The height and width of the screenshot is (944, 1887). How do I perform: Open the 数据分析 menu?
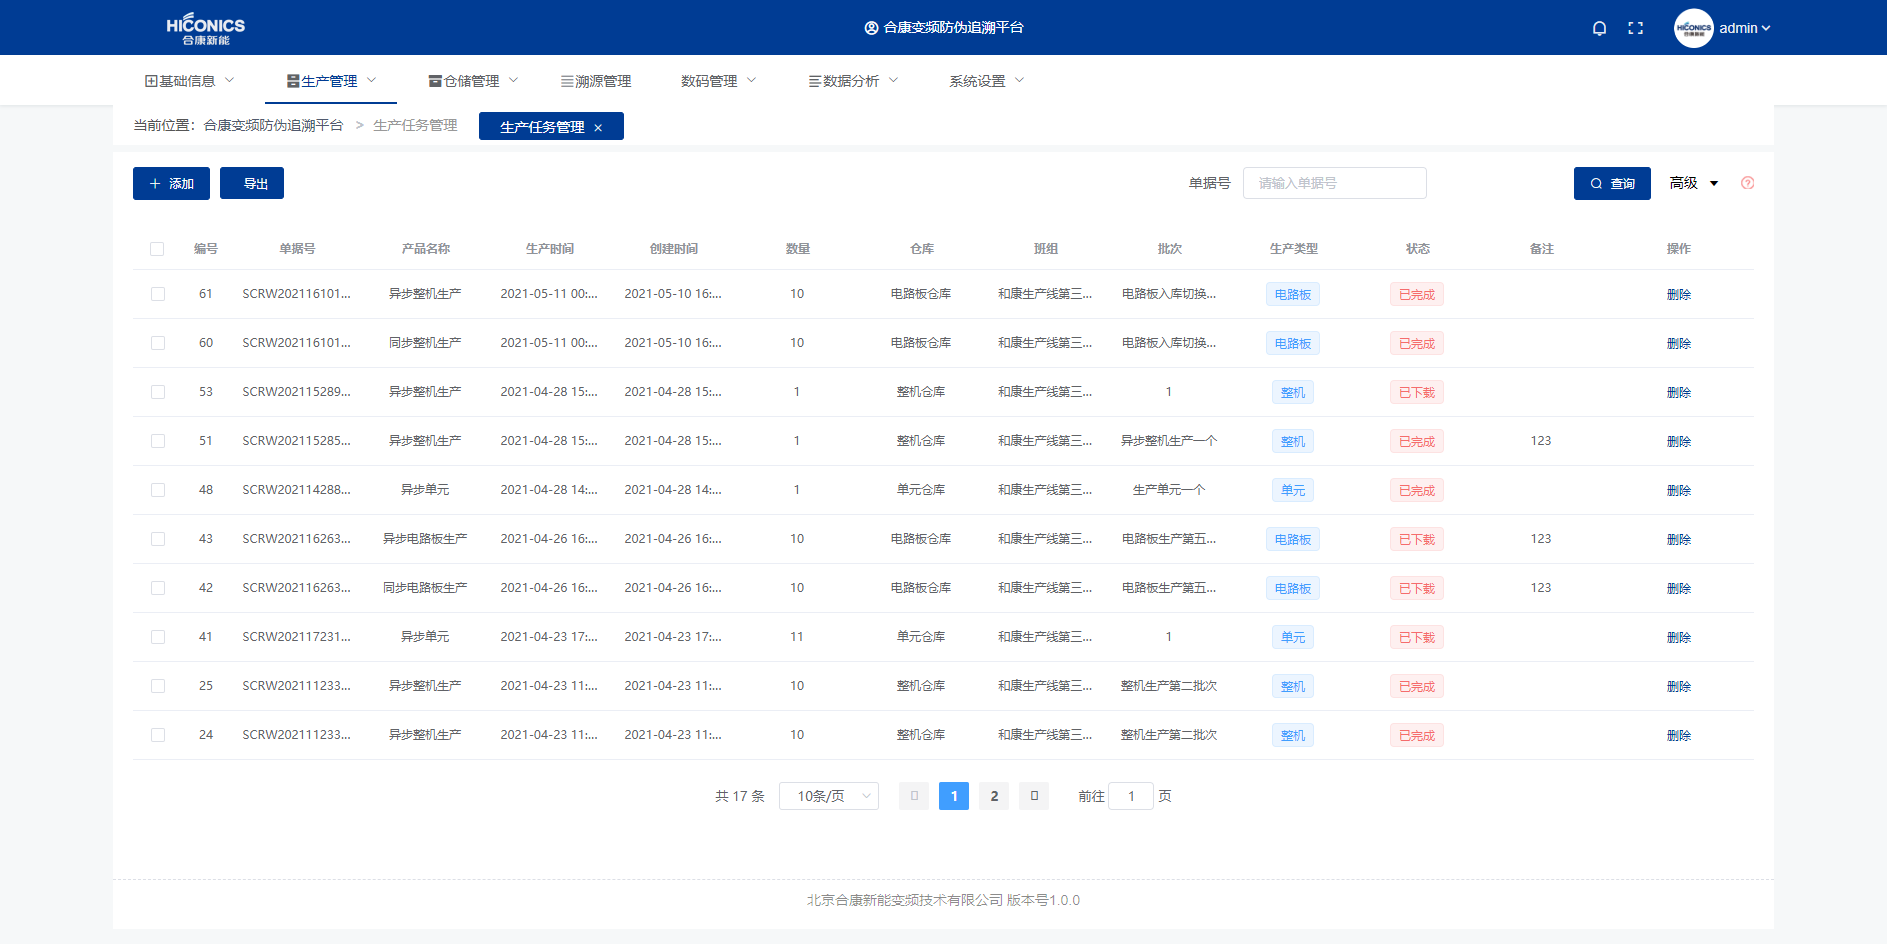852,81
